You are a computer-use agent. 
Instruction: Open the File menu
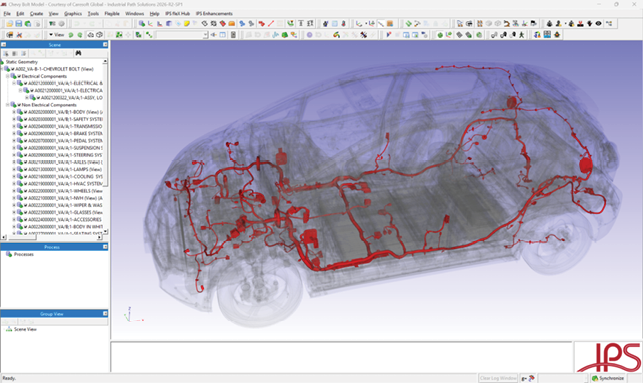pyautogui.click(x=7, y=14)
